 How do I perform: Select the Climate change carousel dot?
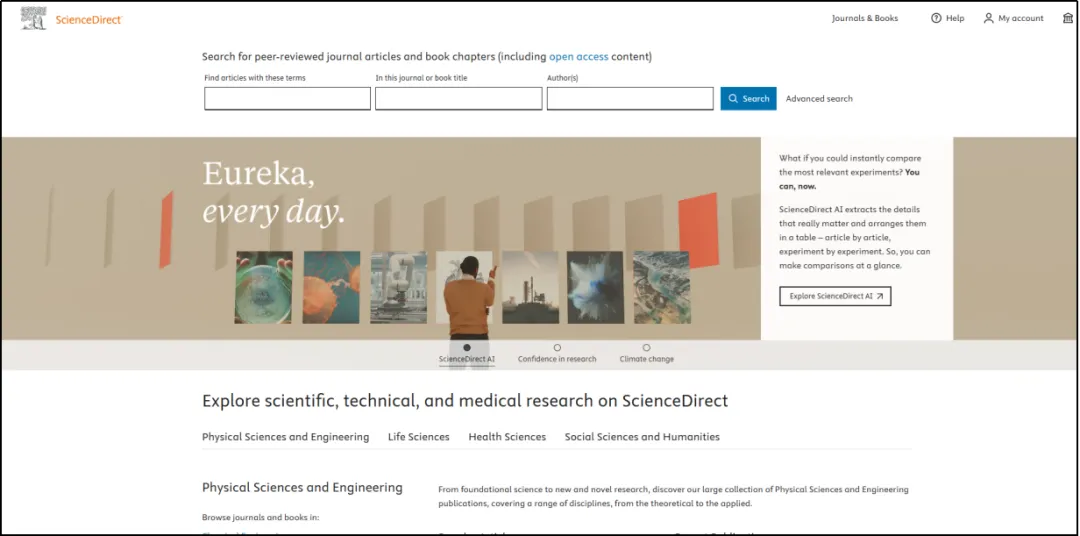[646, 348]
